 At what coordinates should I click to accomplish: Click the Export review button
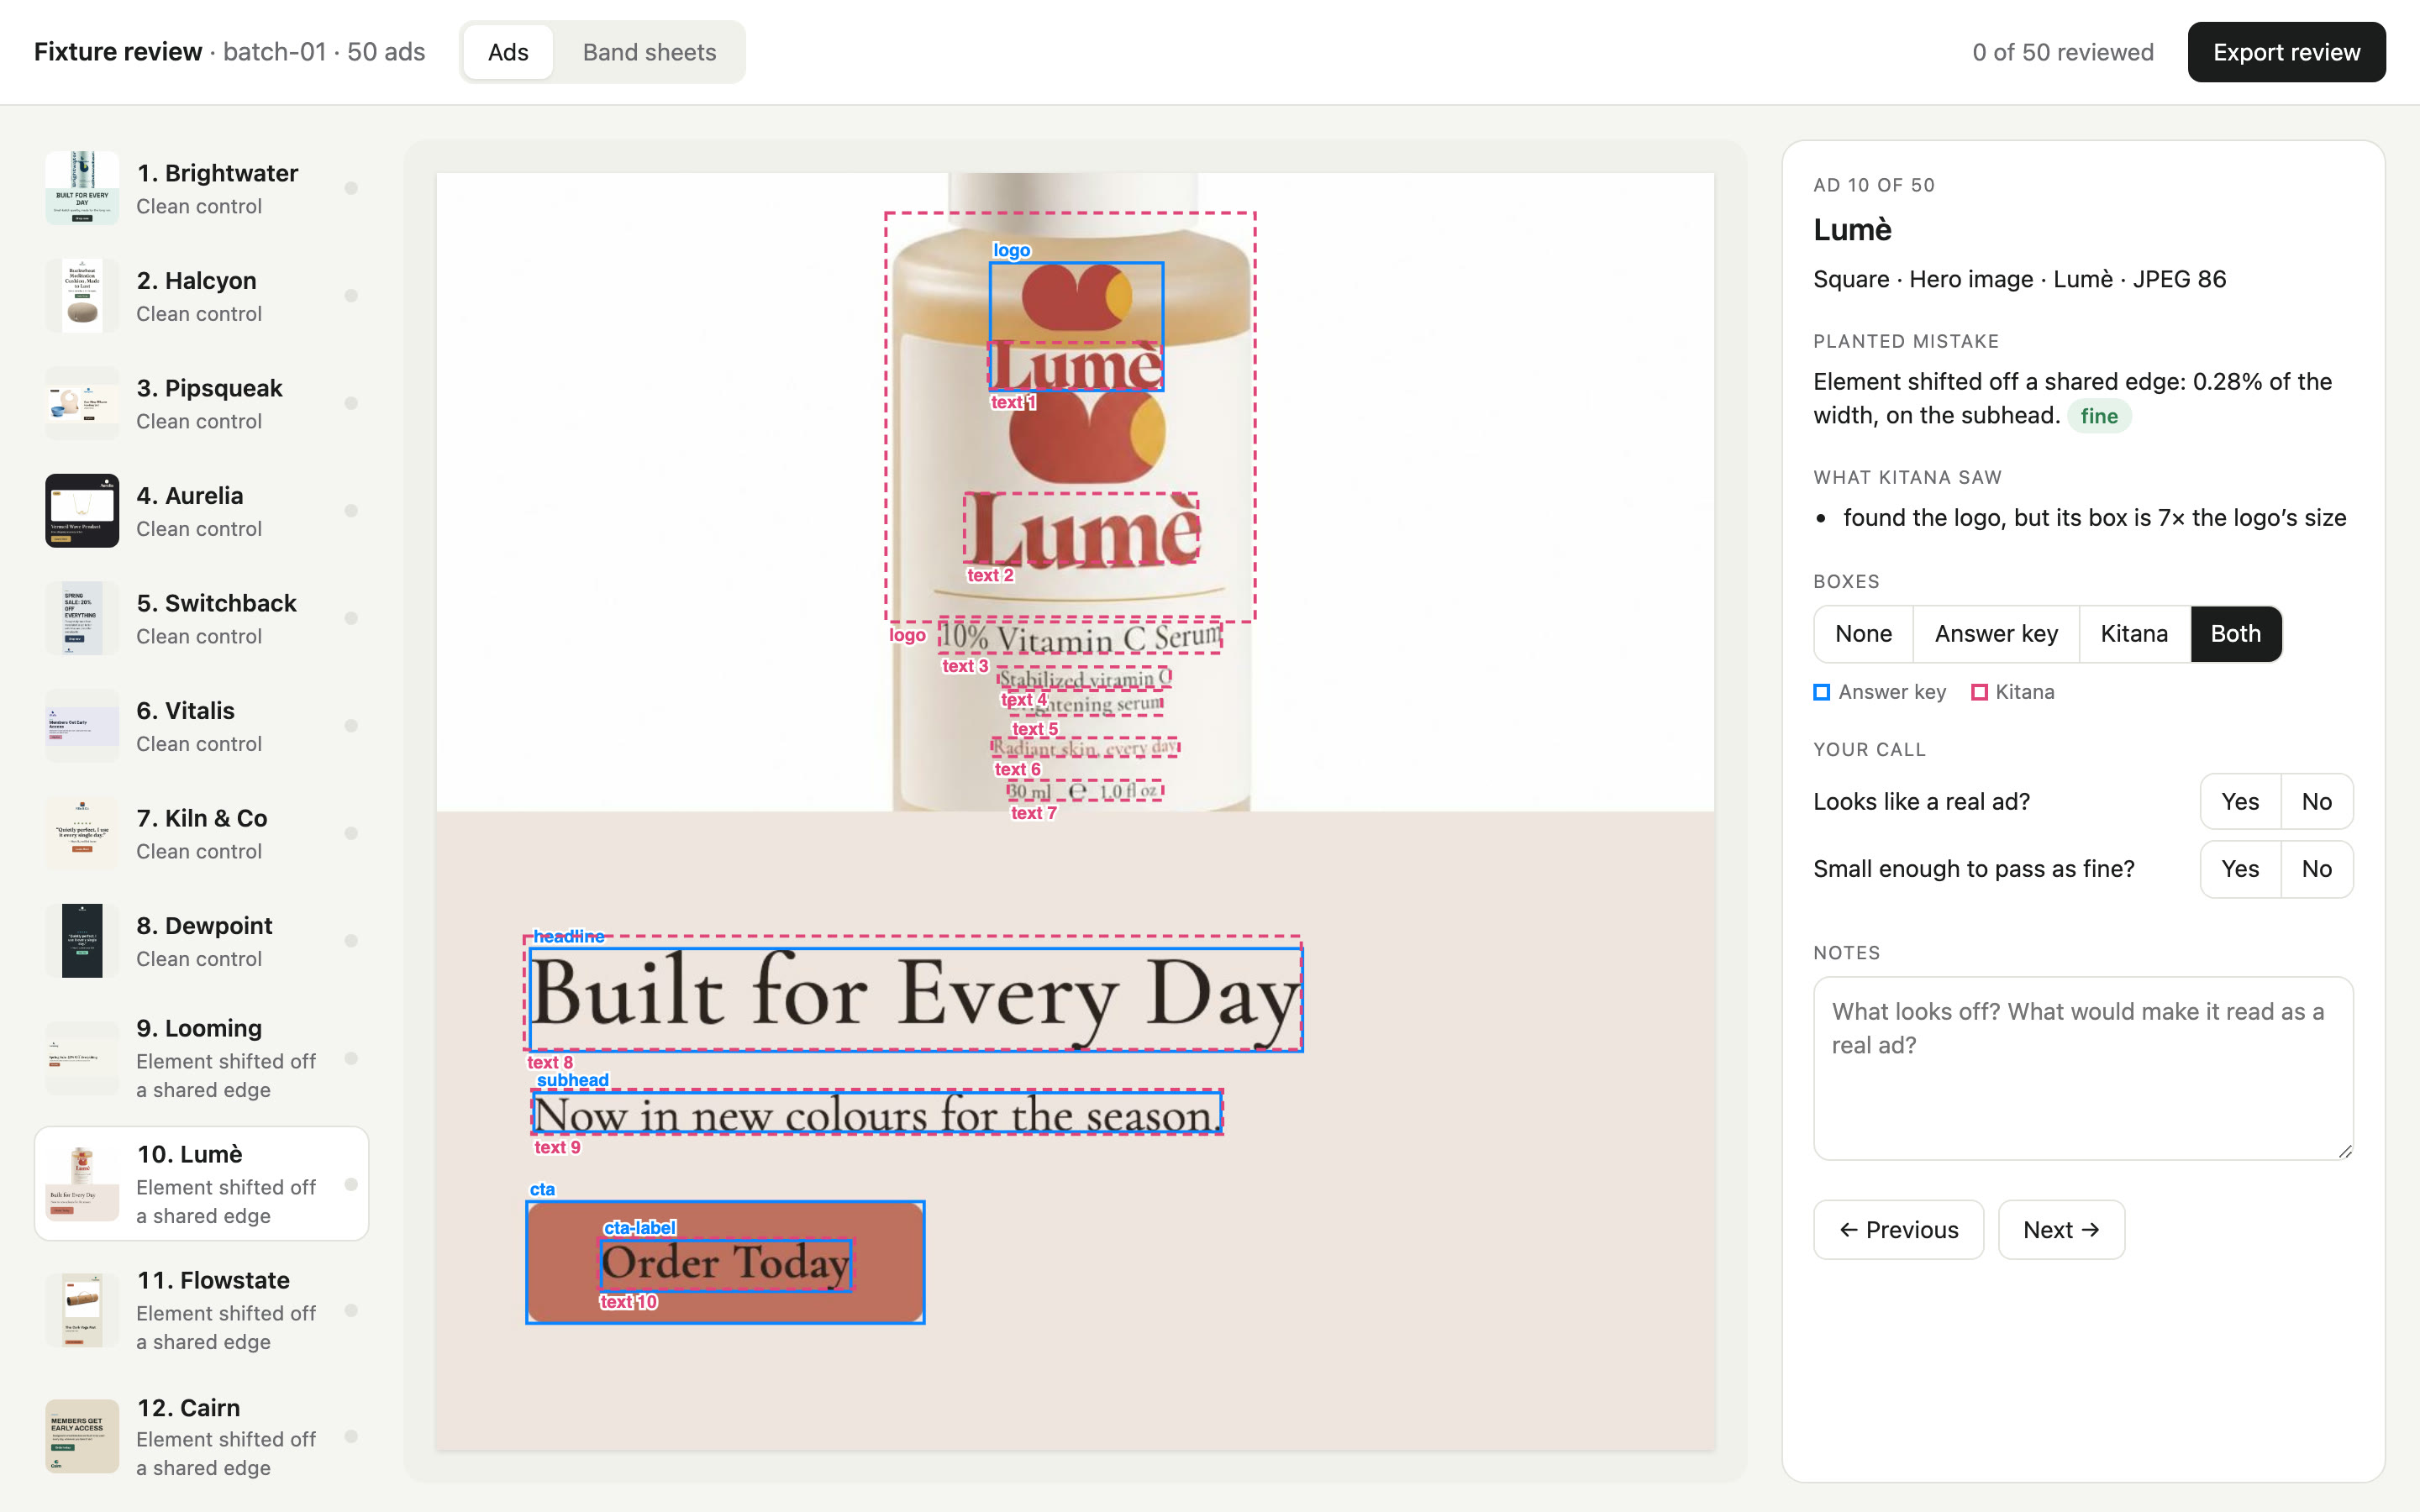pyautogui.click(x=2286, y=52)
